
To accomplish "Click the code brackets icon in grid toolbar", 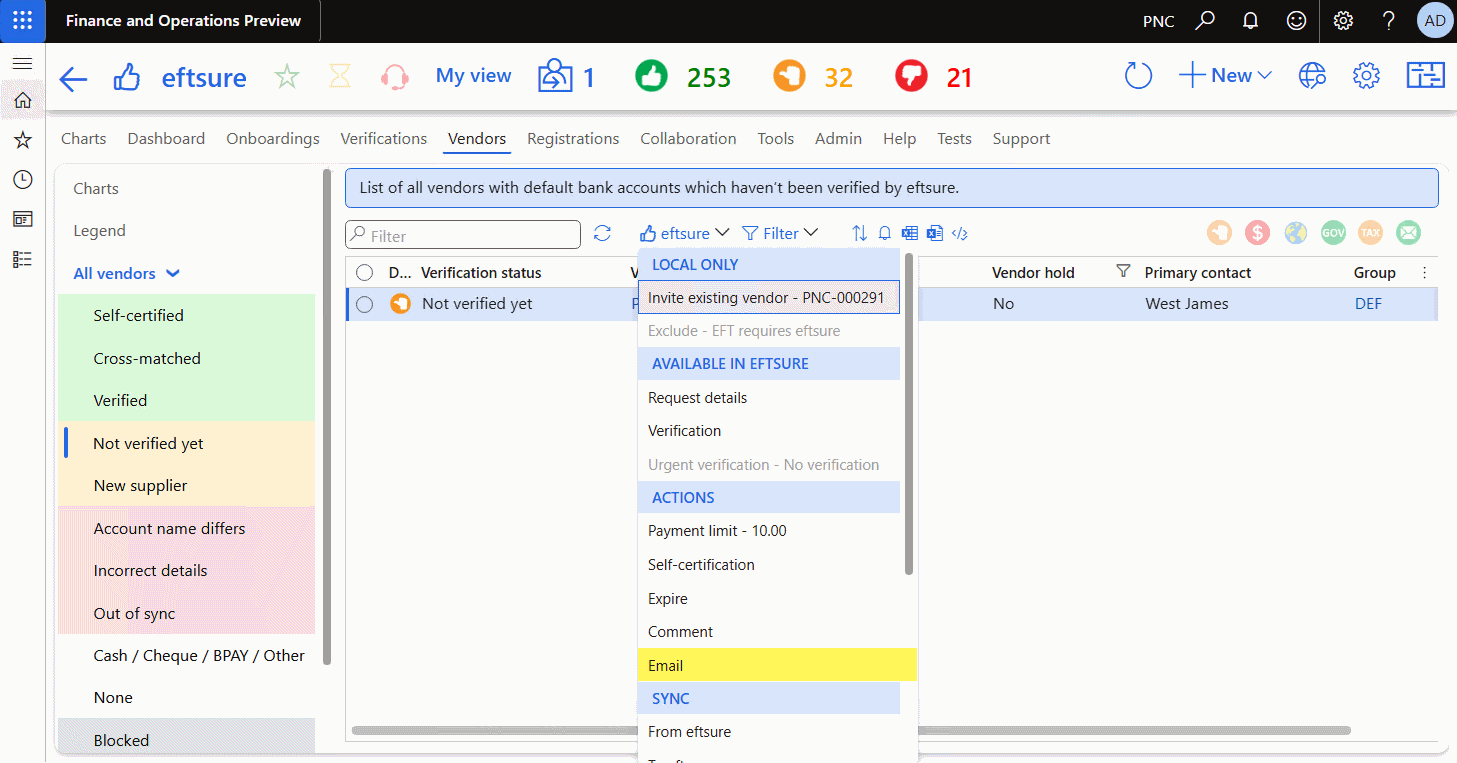I will tap(960, 233).
